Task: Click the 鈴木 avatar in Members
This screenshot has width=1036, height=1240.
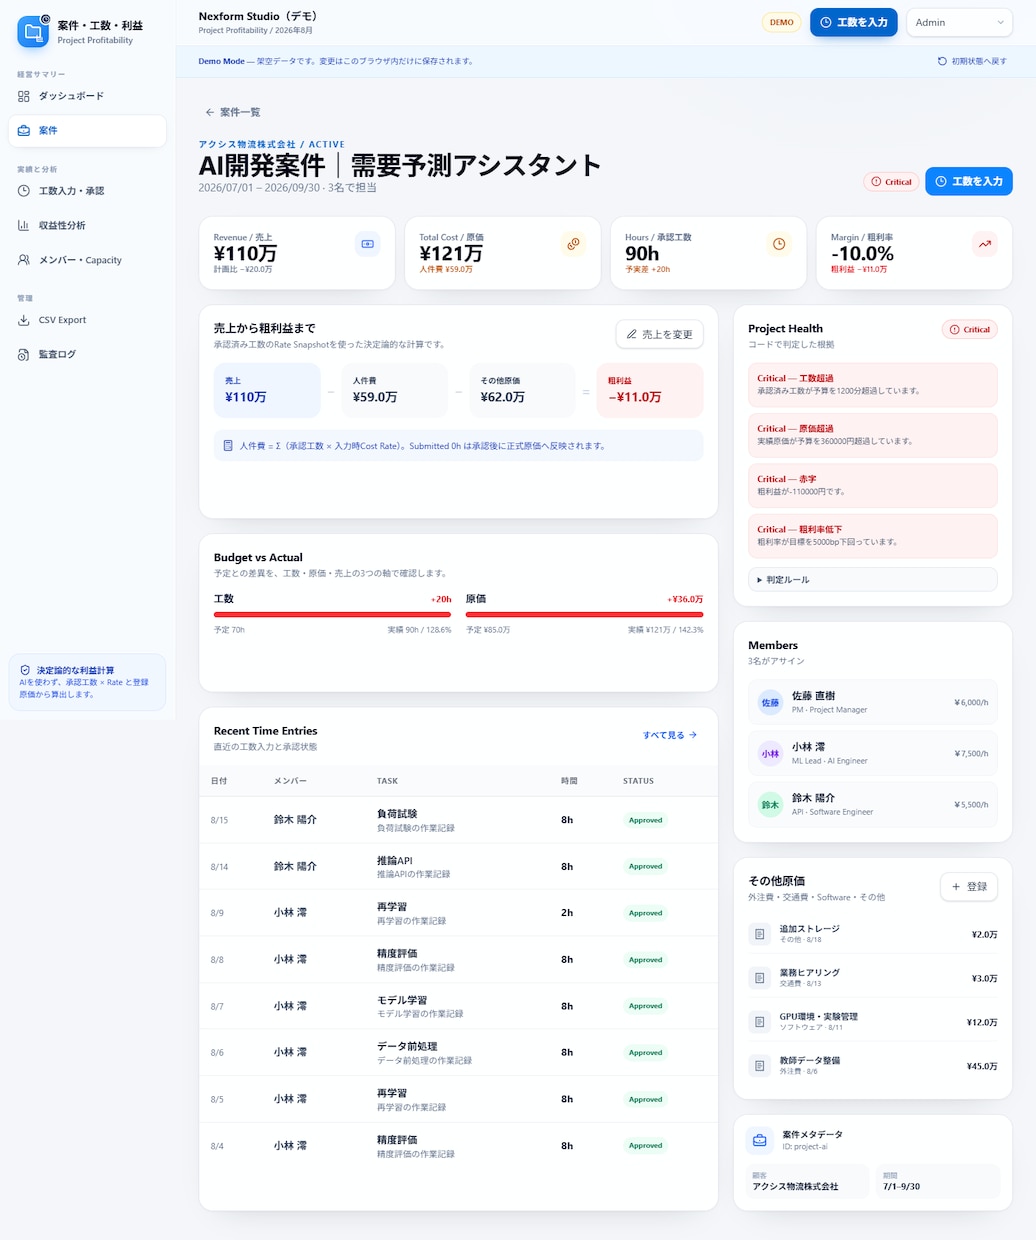Action: 770,804
